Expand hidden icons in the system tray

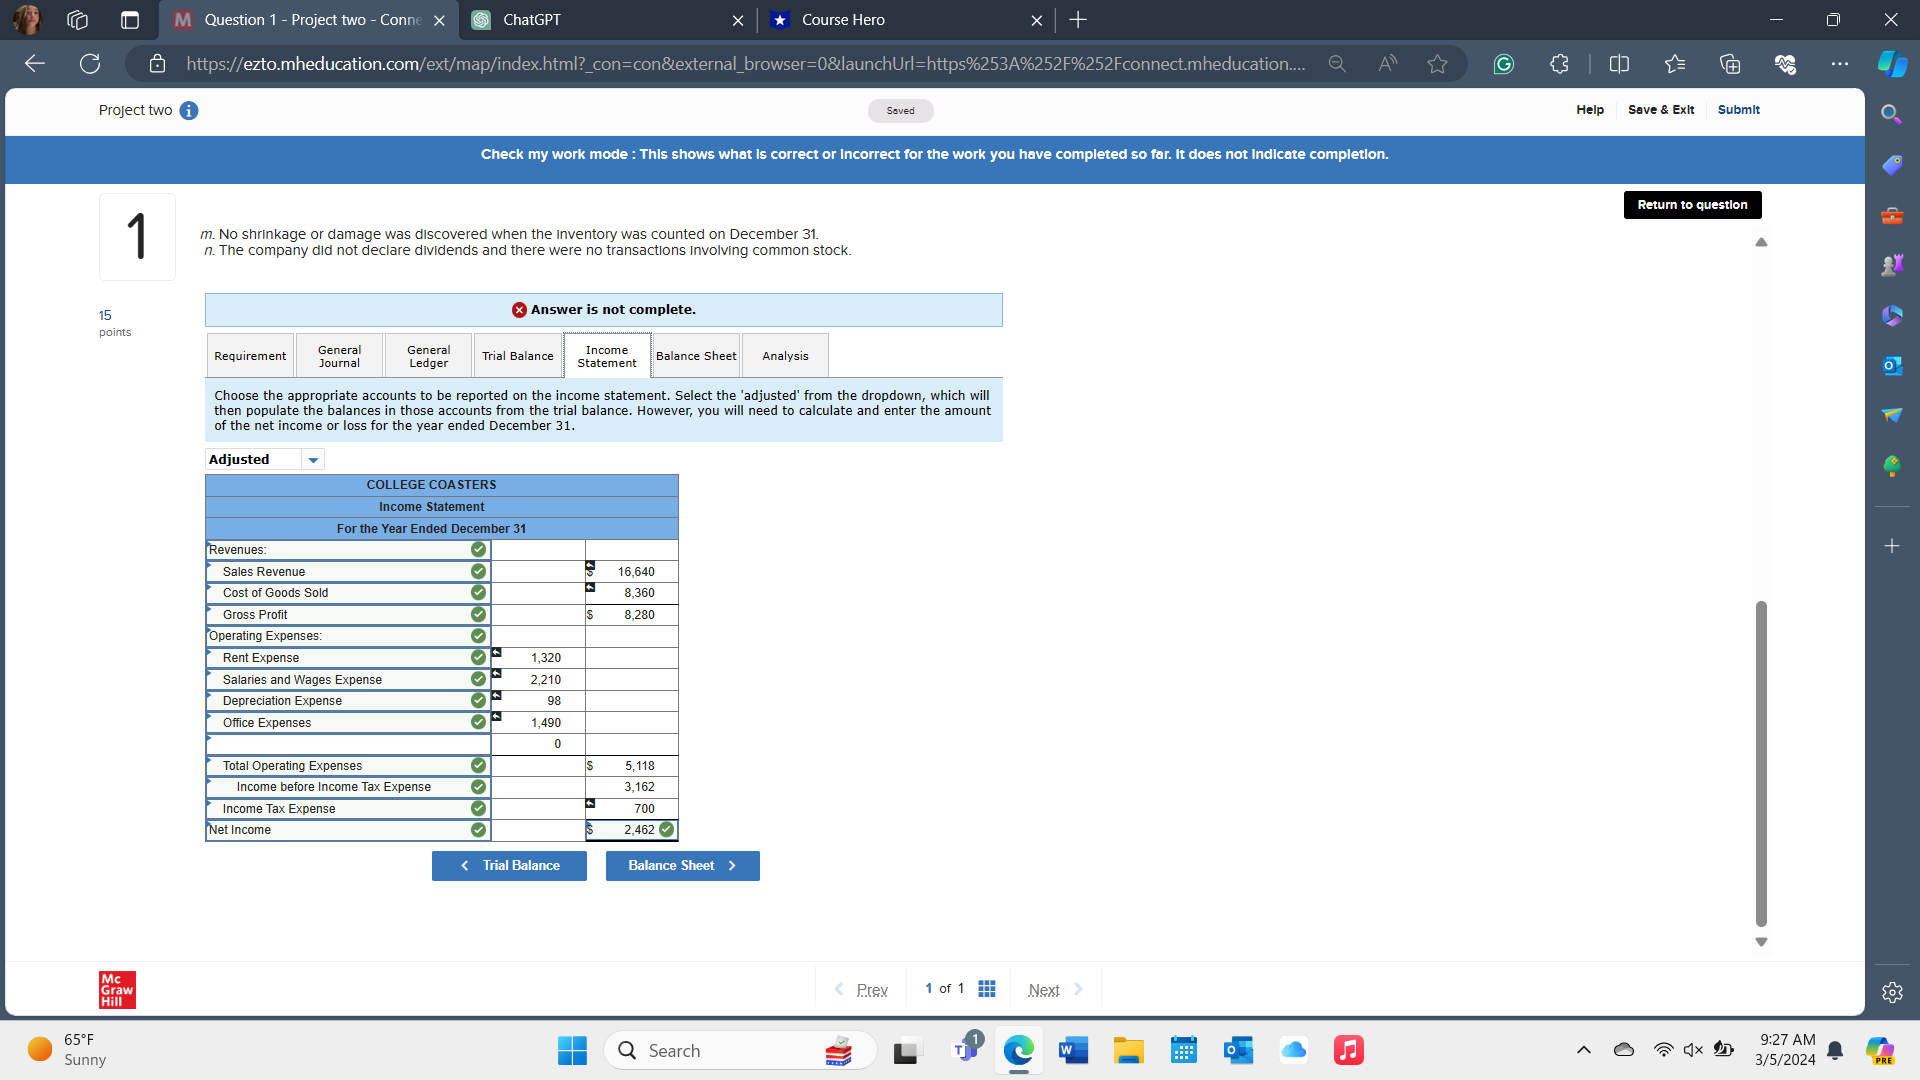click(x=1583, y=1050)
